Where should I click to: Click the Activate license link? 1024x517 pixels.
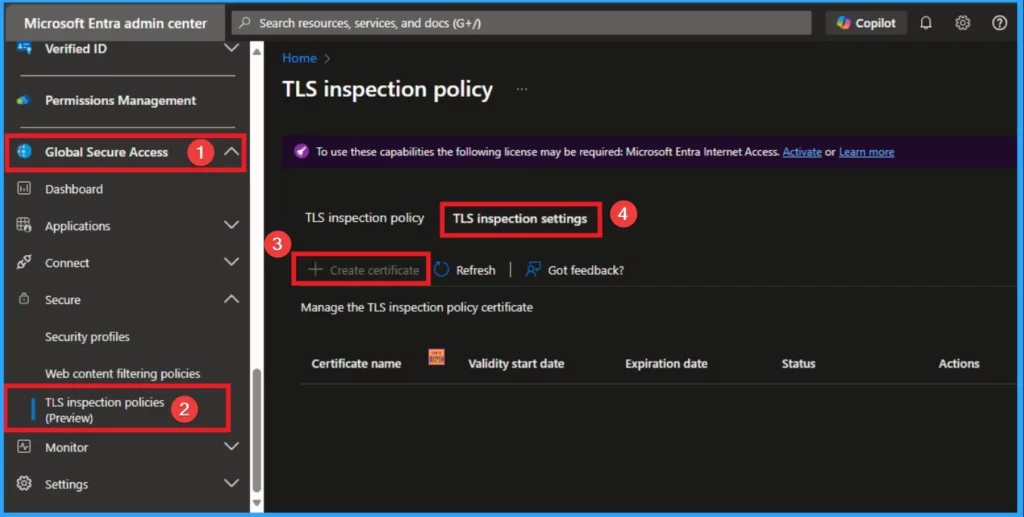[802, 151]
